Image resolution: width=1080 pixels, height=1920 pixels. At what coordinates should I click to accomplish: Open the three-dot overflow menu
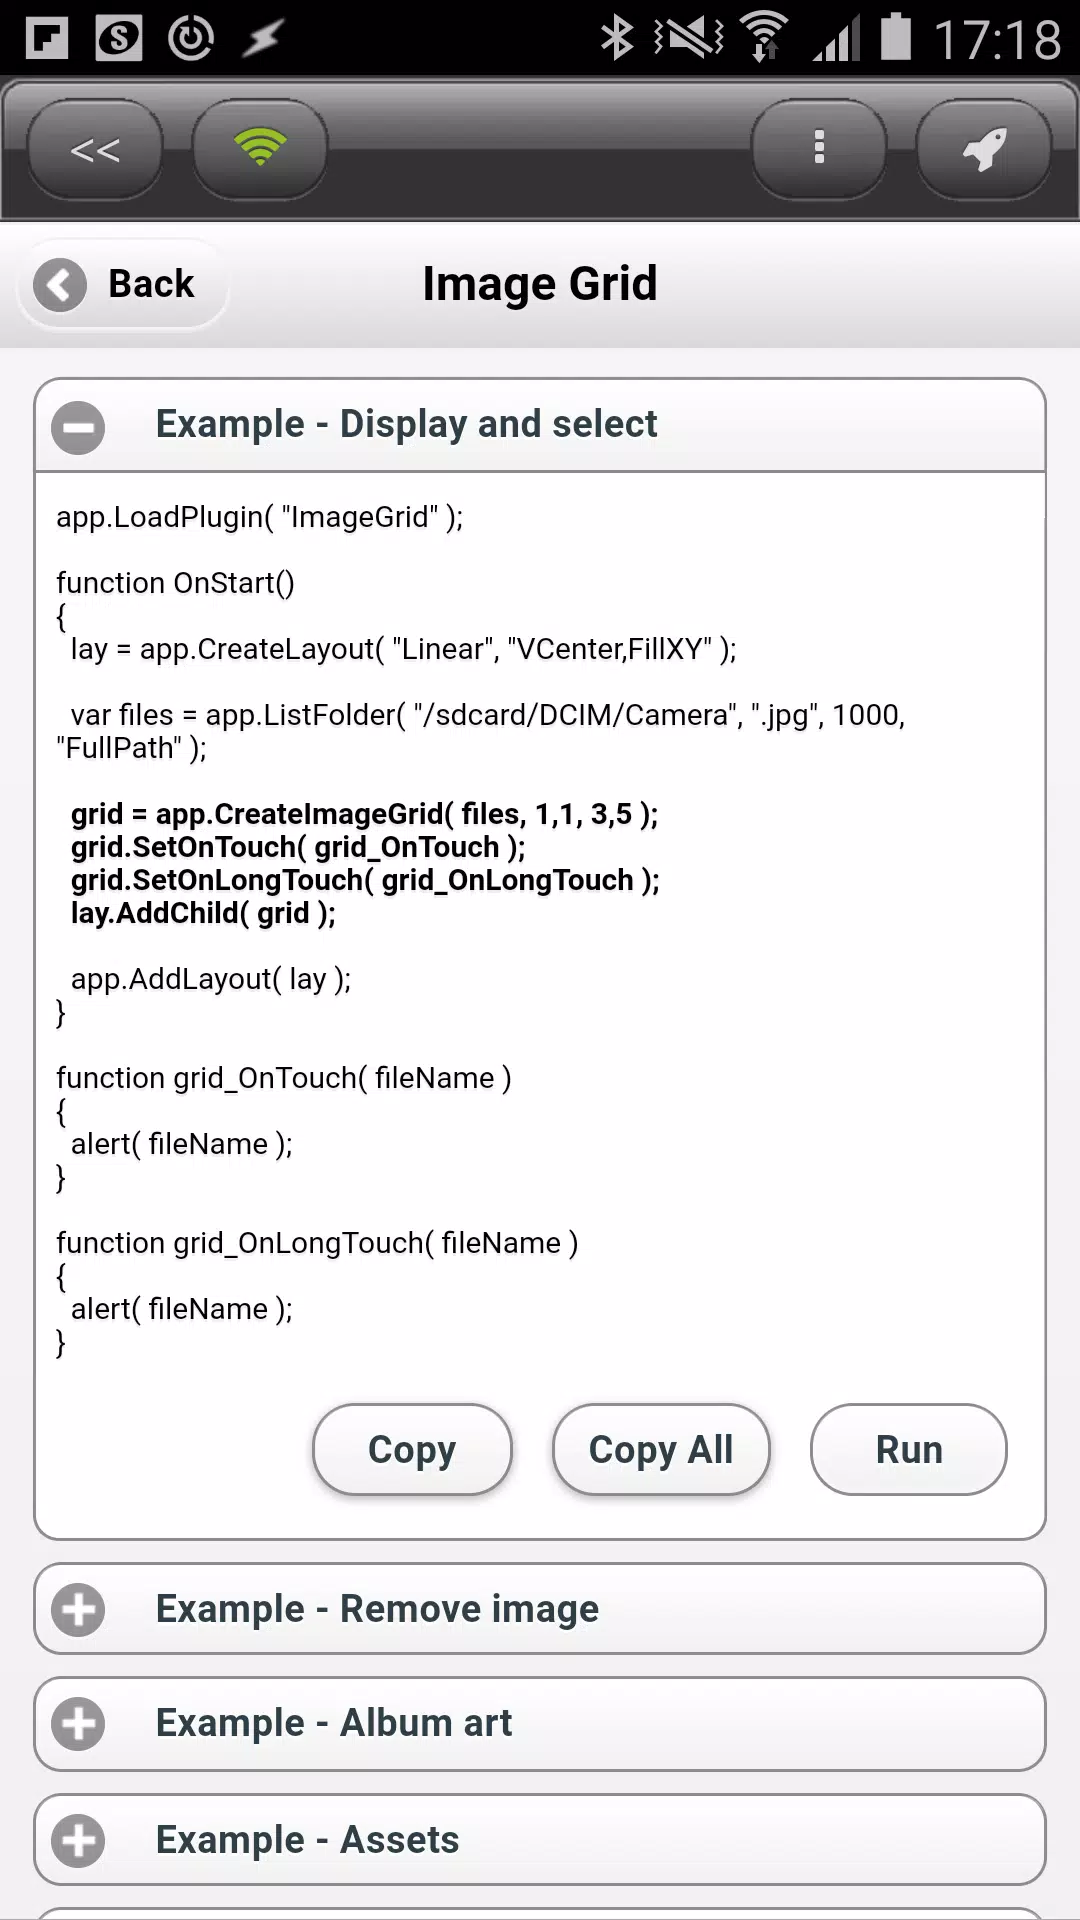pos(819,149)
